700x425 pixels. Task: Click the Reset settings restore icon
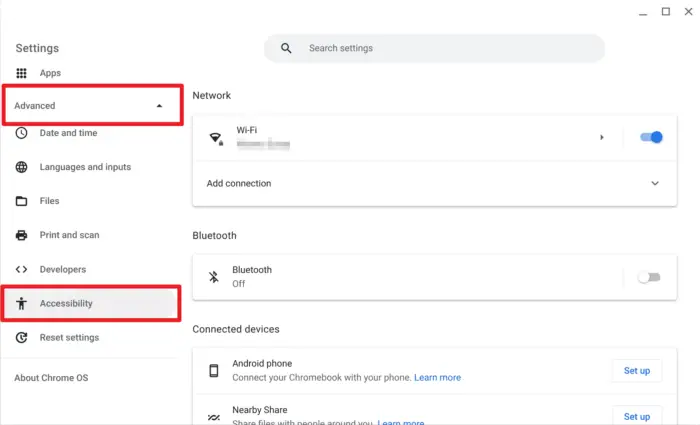pos(21,338)
